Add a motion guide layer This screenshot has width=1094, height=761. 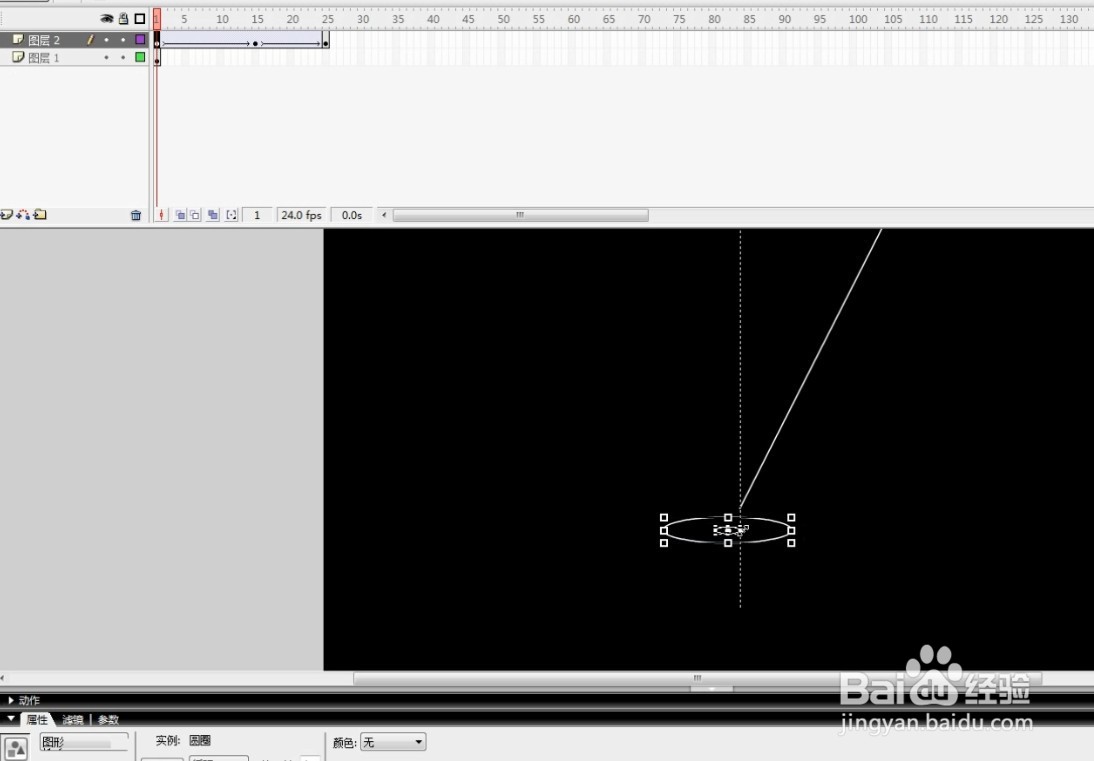23,215
